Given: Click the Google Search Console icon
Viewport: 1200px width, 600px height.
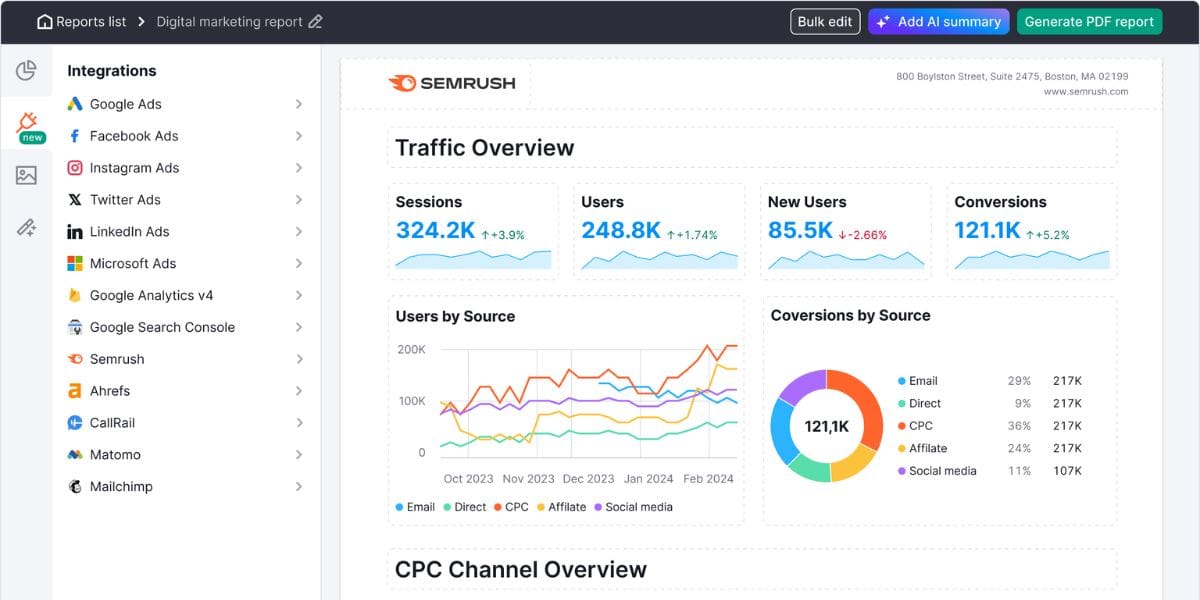Looking at the screenshot, I should coord(75,327).
